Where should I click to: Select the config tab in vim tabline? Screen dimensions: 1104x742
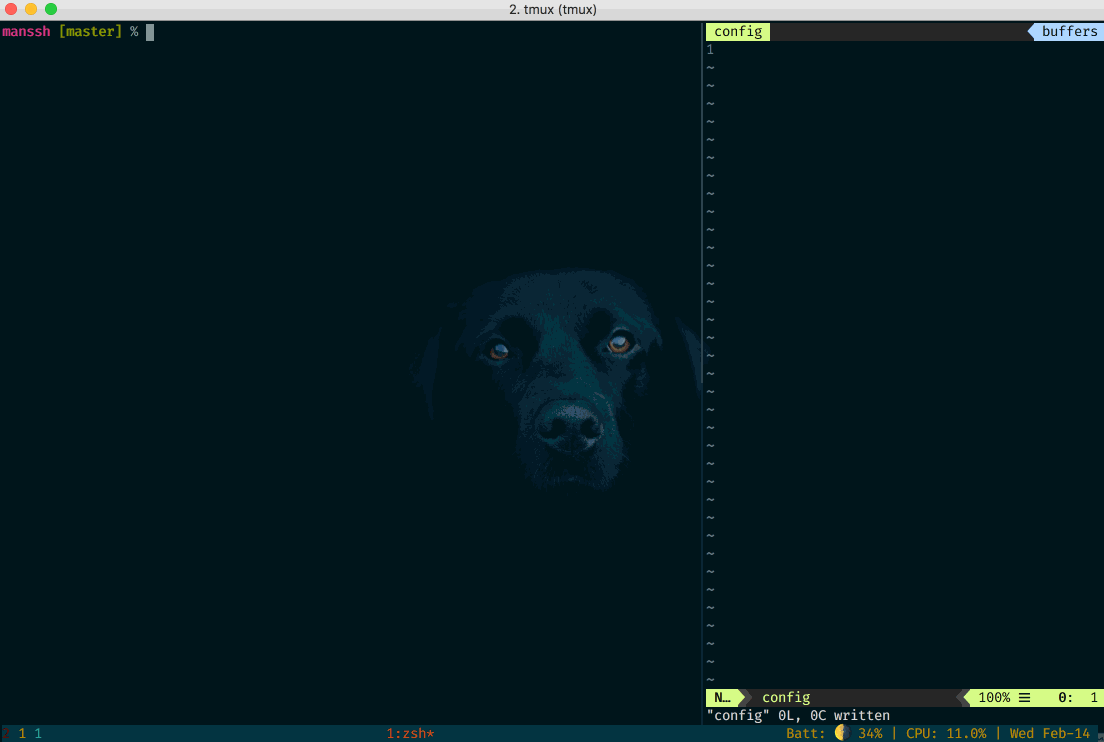coord(738,31)
